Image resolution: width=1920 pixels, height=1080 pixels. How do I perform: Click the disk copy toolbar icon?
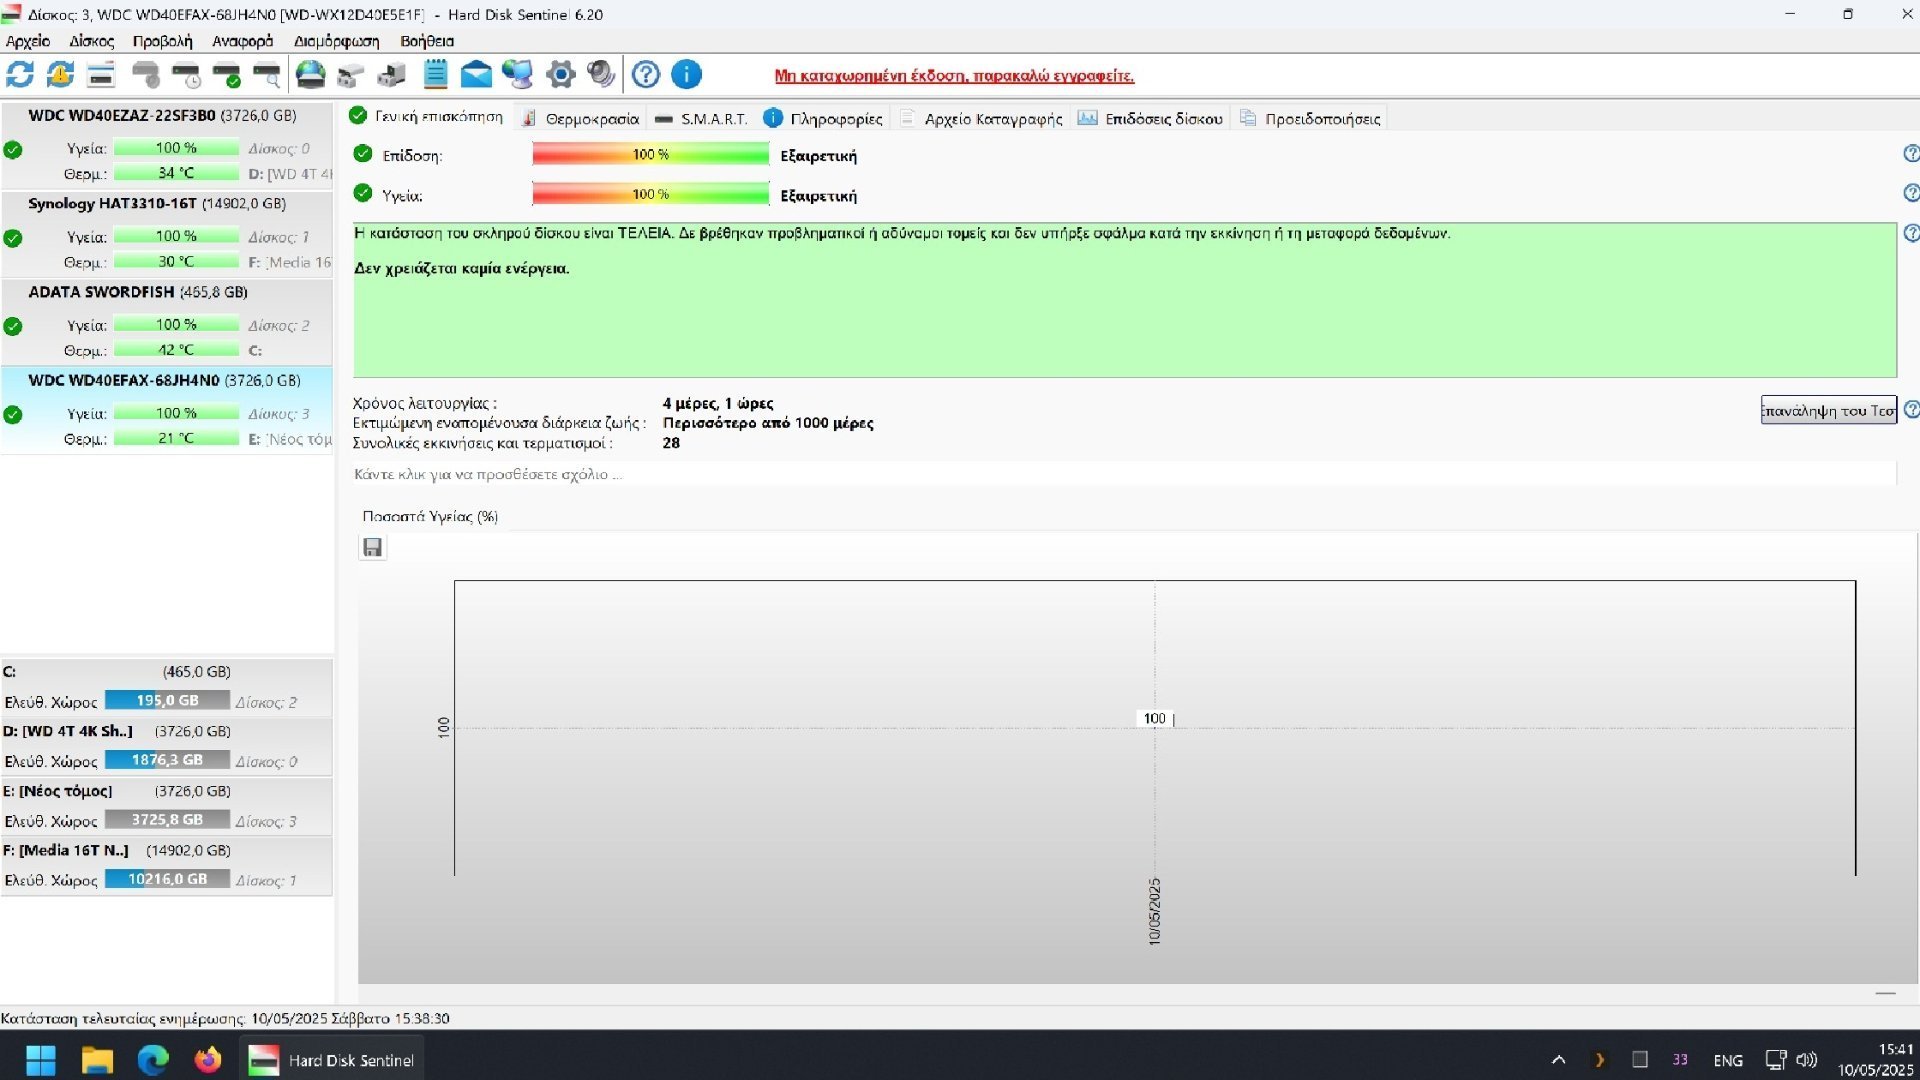(351, 74)
